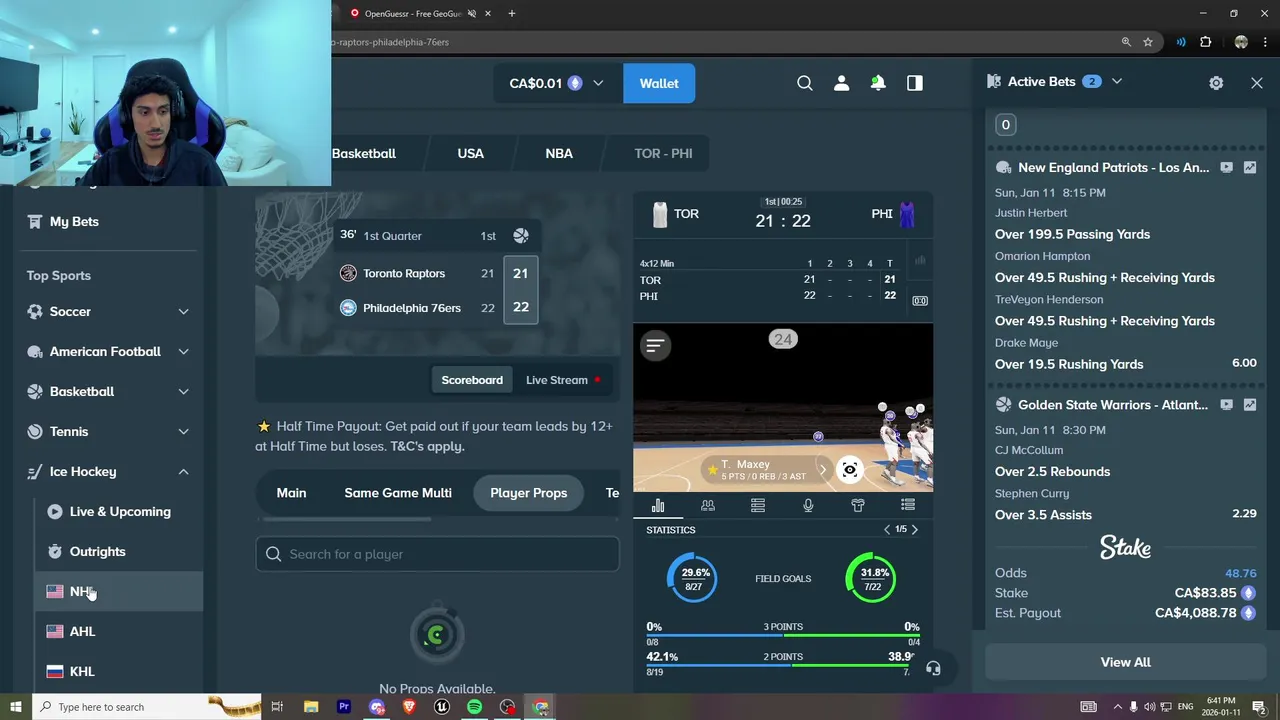Go to USA breadcrumb
This screenshot has width=1280, height=720.
coord(470,153)
